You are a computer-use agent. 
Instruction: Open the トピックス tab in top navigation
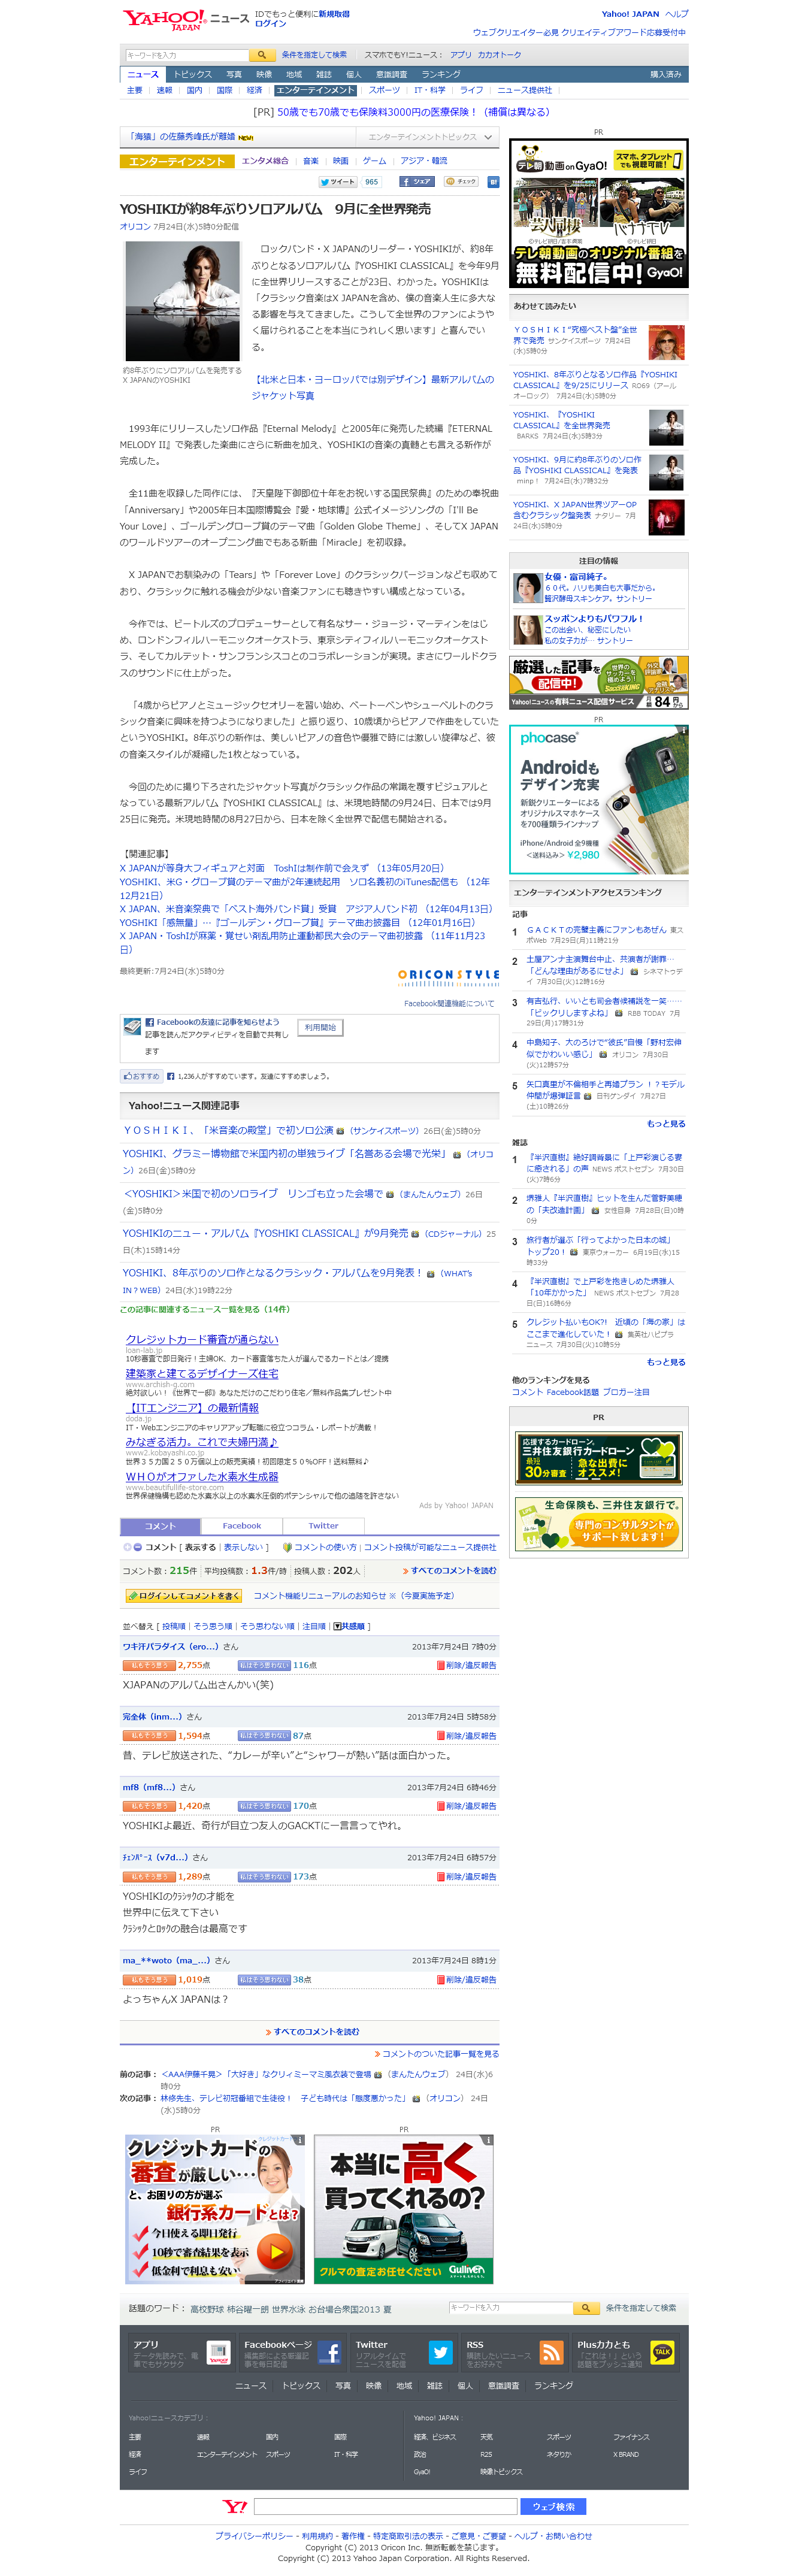tap(192, 75)
